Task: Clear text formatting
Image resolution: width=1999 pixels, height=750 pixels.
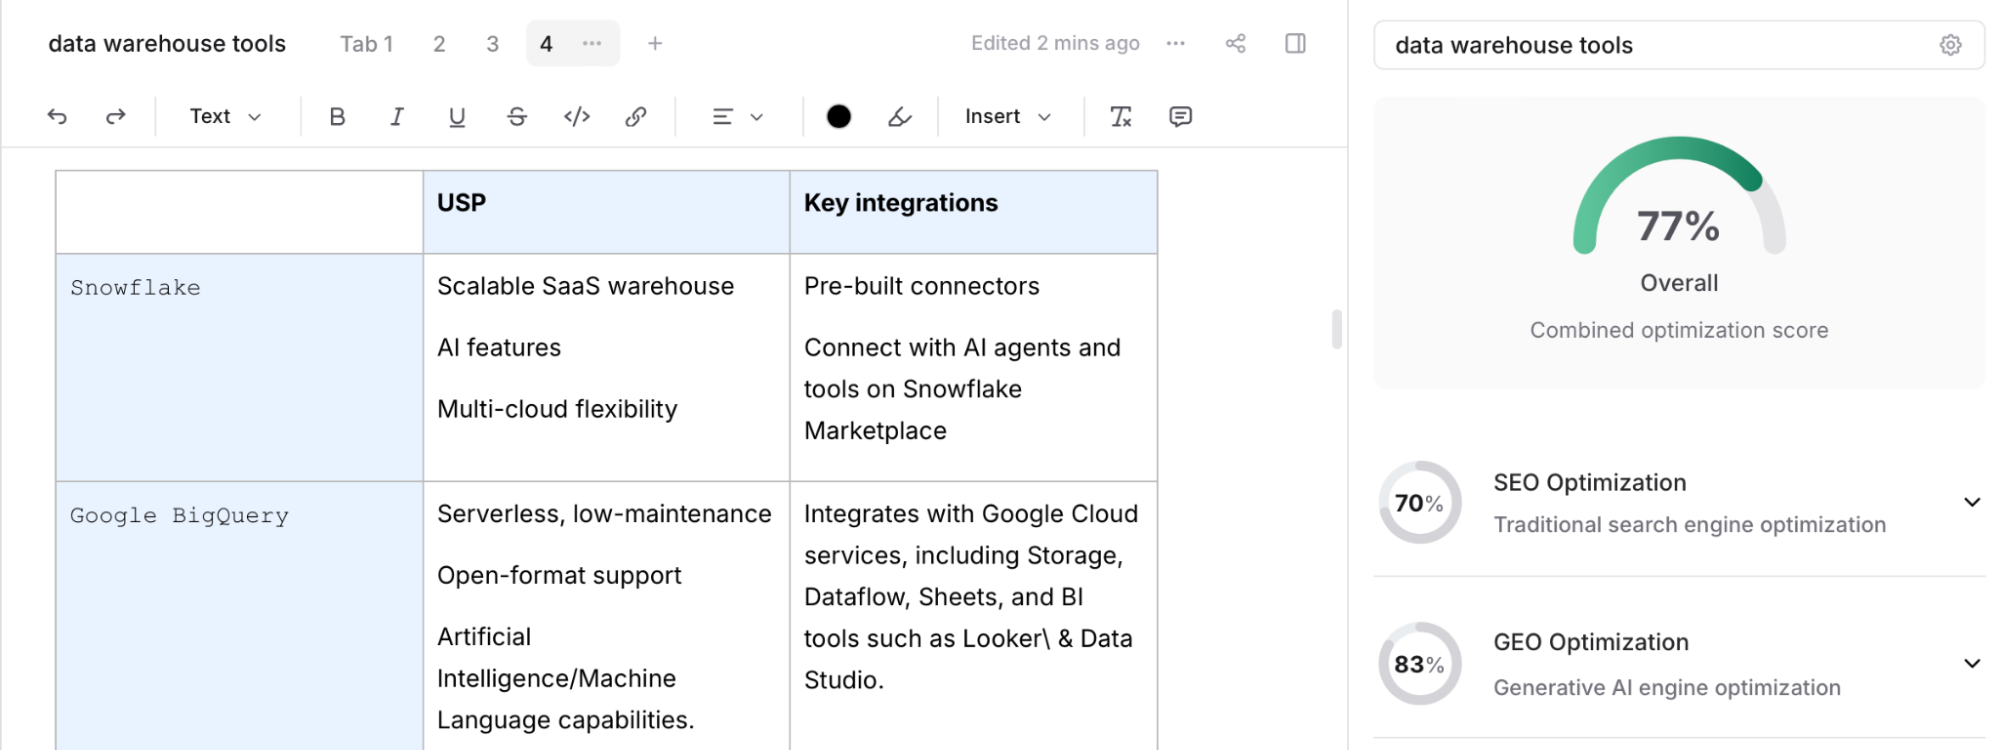Action: click(1121, 117)
